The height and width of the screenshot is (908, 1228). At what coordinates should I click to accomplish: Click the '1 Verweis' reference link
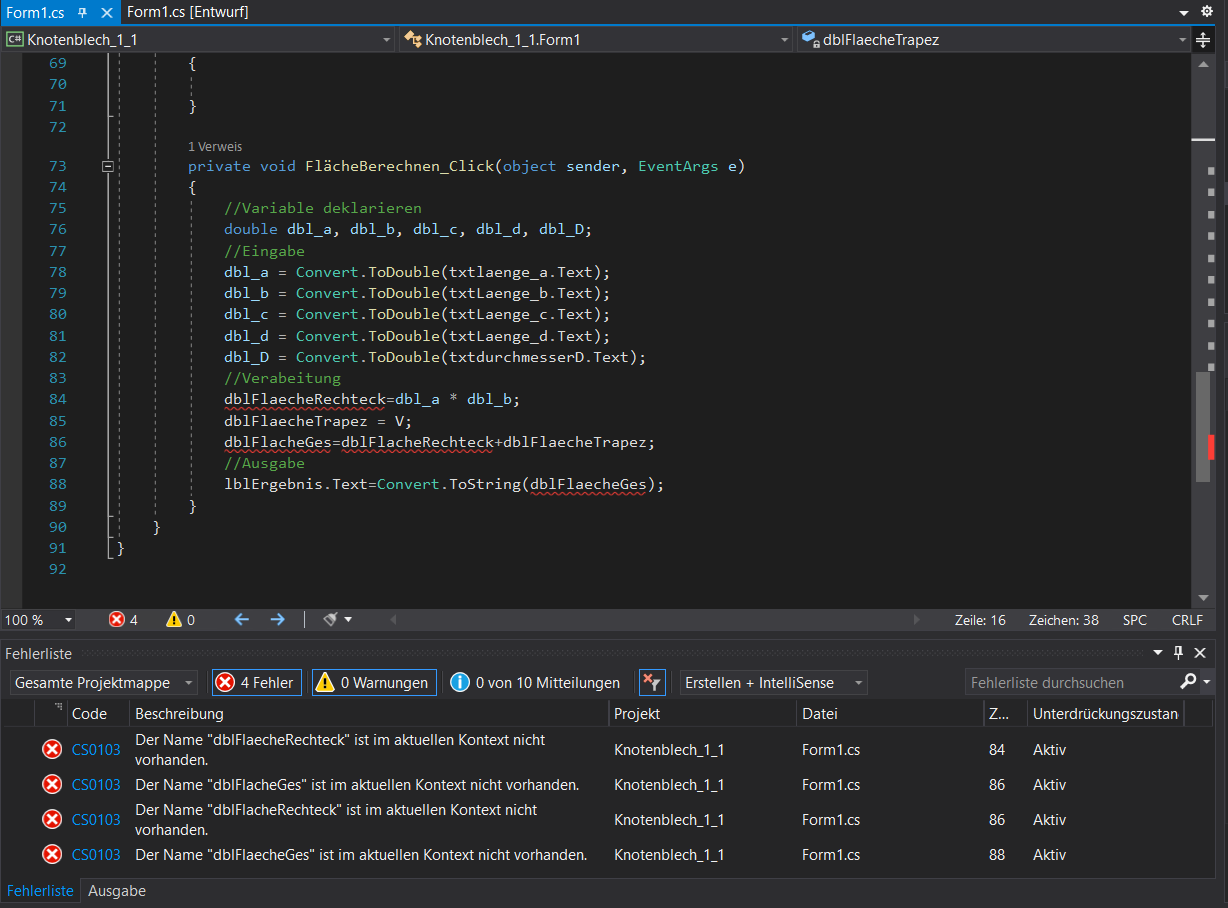point(215,146)
